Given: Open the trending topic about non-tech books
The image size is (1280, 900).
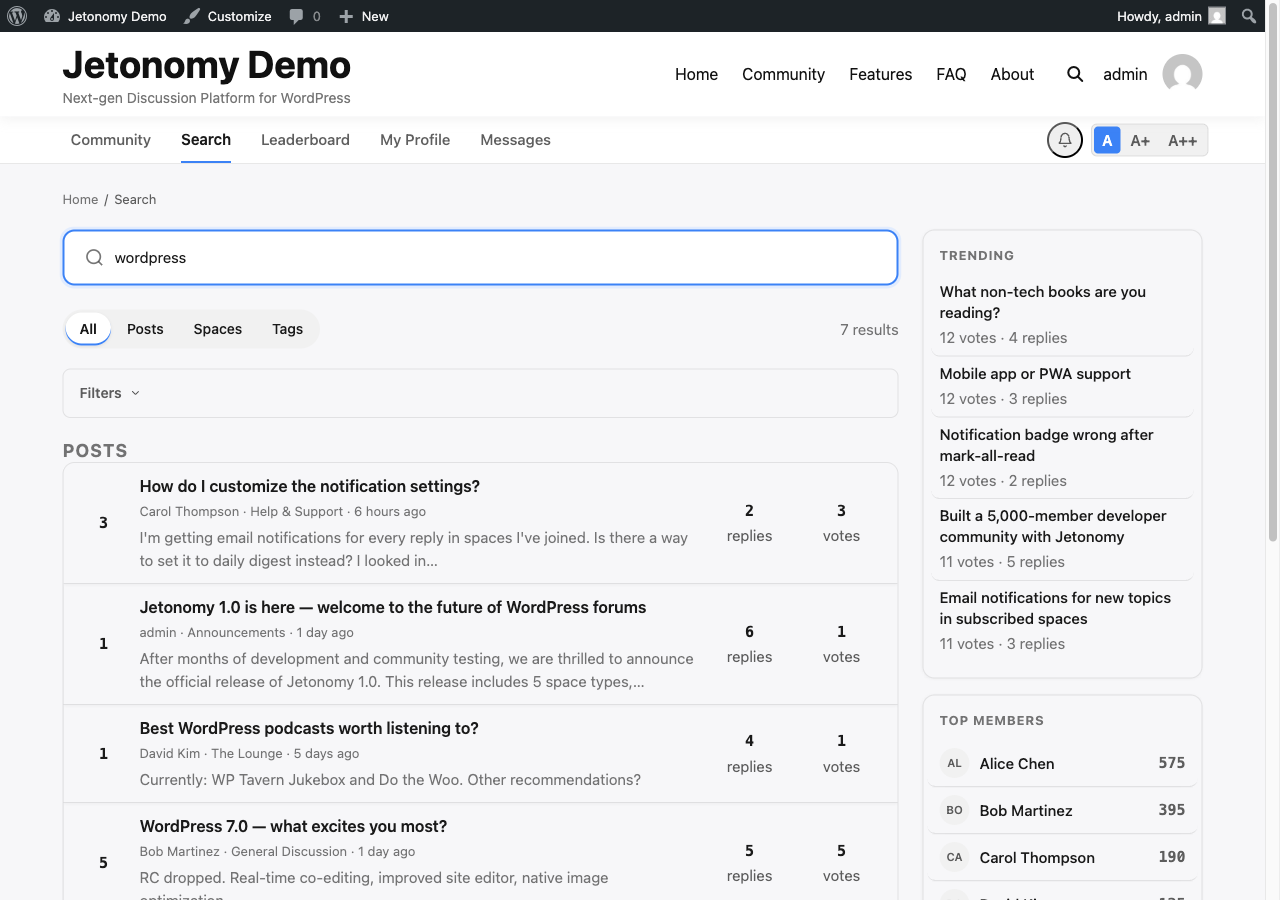Looking at the screenshot, I should (x=1042, y=302).
